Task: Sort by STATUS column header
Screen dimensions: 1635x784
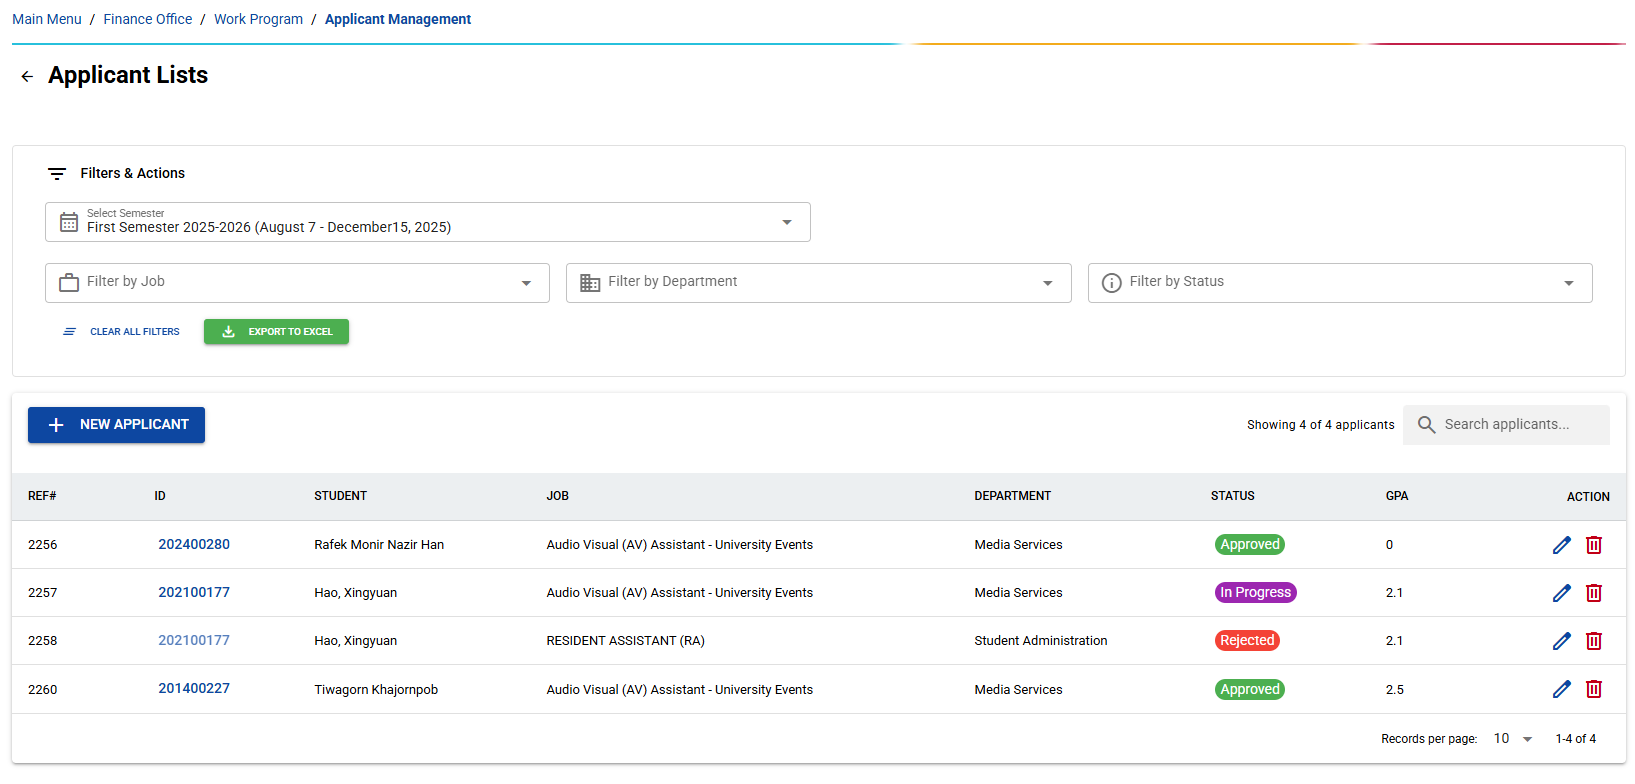Action: tap(1232, 496)
